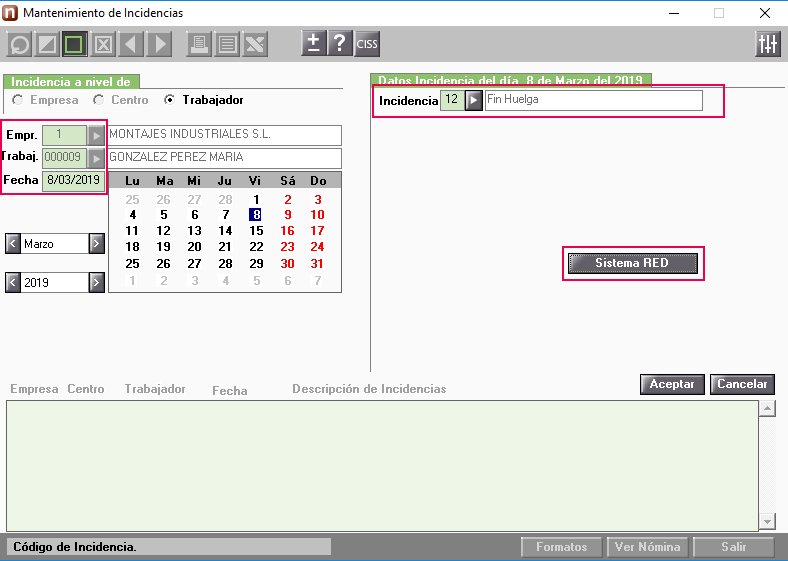Open settings sliders icon at top right
788x561 pixels.
[768, 44]
